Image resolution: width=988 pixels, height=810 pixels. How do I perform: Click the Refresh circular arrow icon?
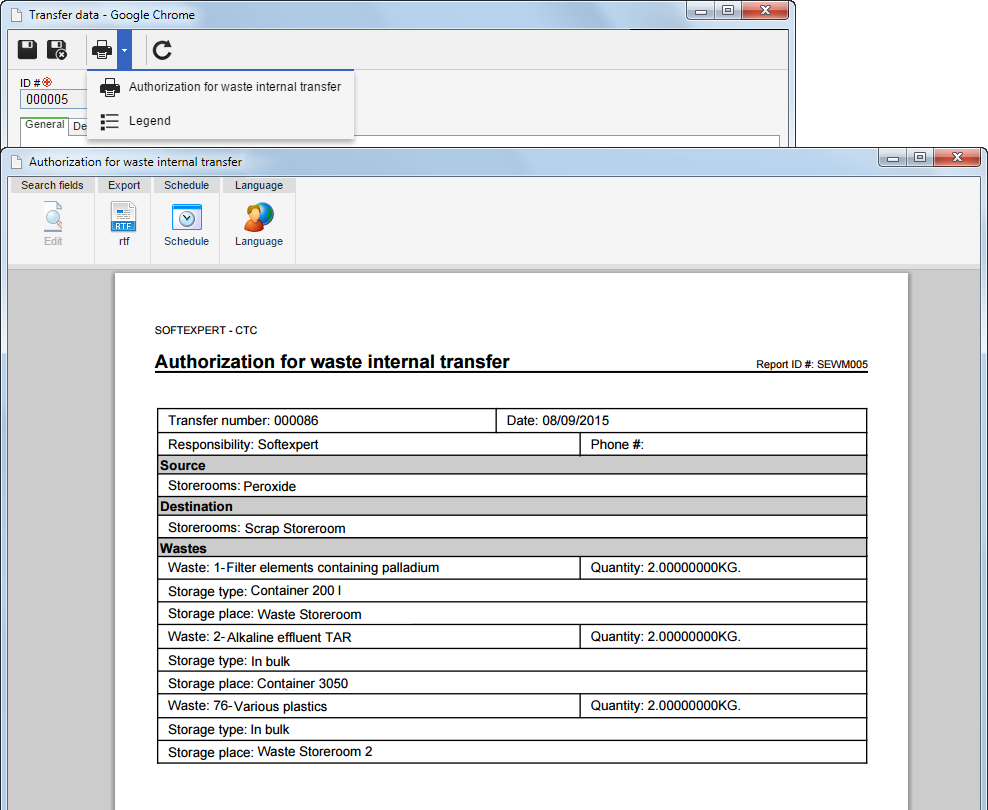(x=163, y=50)
